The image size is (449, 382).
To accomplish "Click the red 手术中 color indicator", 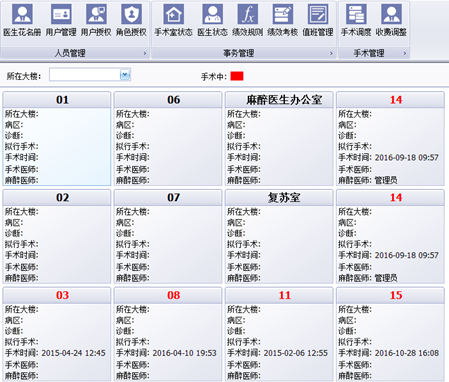I will pyautogui.click(x=237, y=76).
